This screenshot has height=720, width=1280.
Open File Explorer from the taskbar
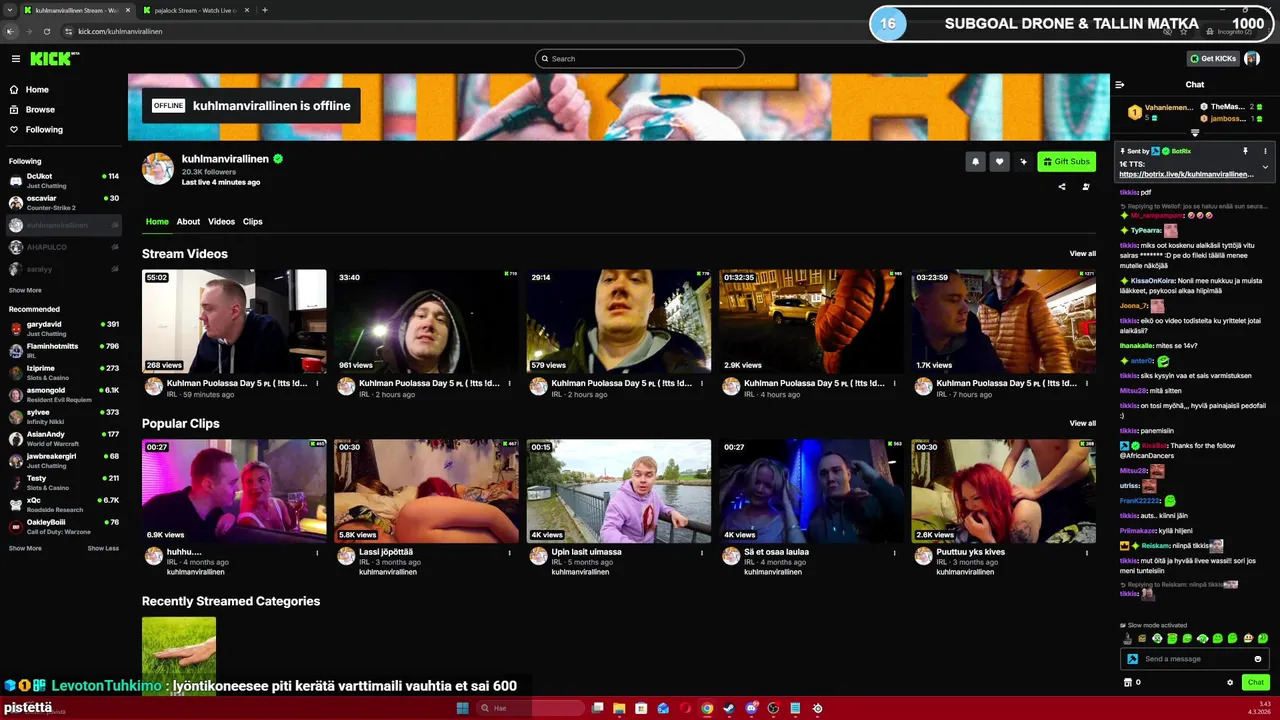[619, 708]
